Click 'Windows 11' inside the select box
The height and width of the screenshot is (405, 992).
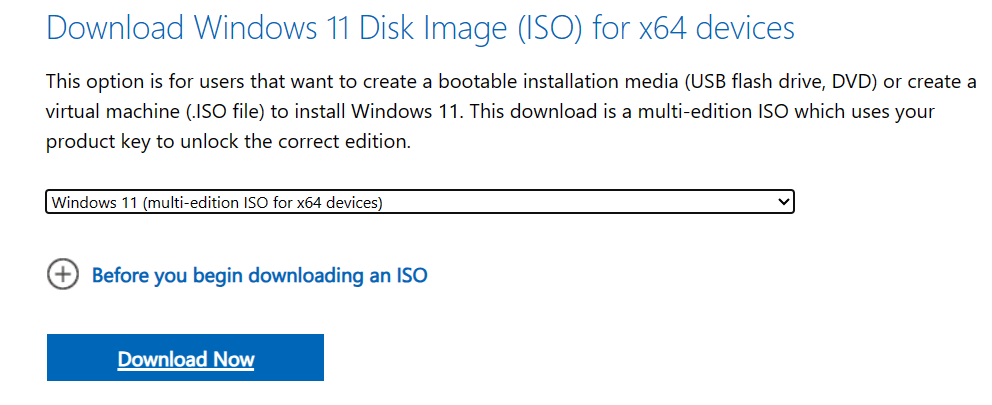point(92,203)
